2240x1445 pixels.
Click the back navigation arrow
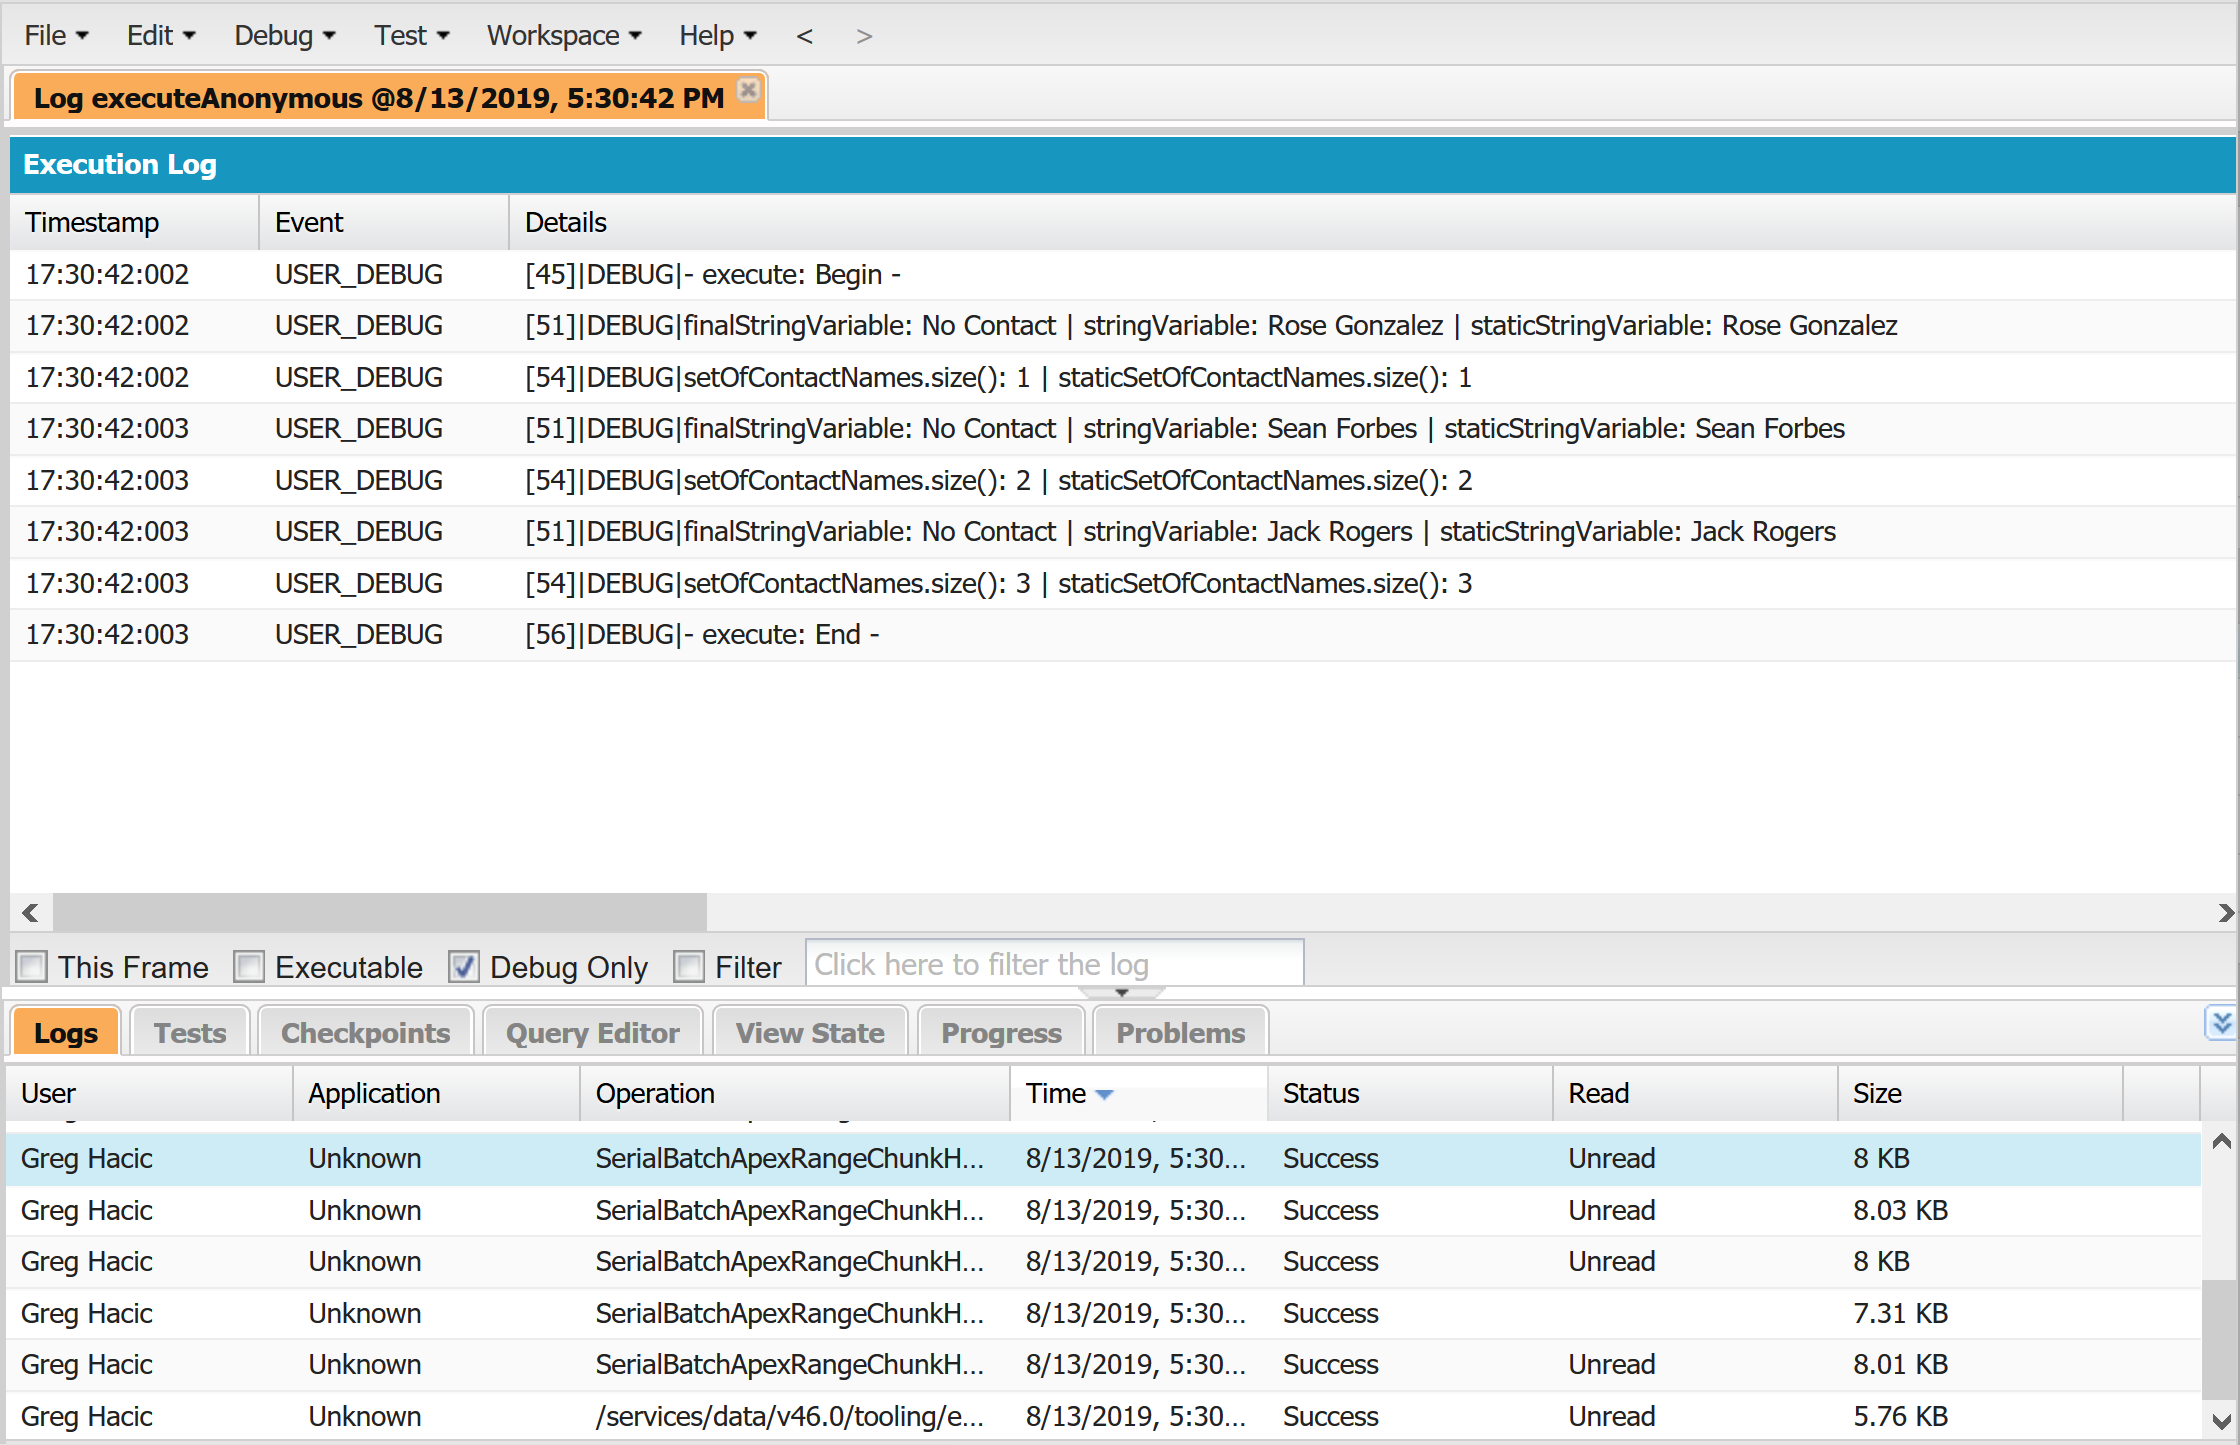(805, 36)
